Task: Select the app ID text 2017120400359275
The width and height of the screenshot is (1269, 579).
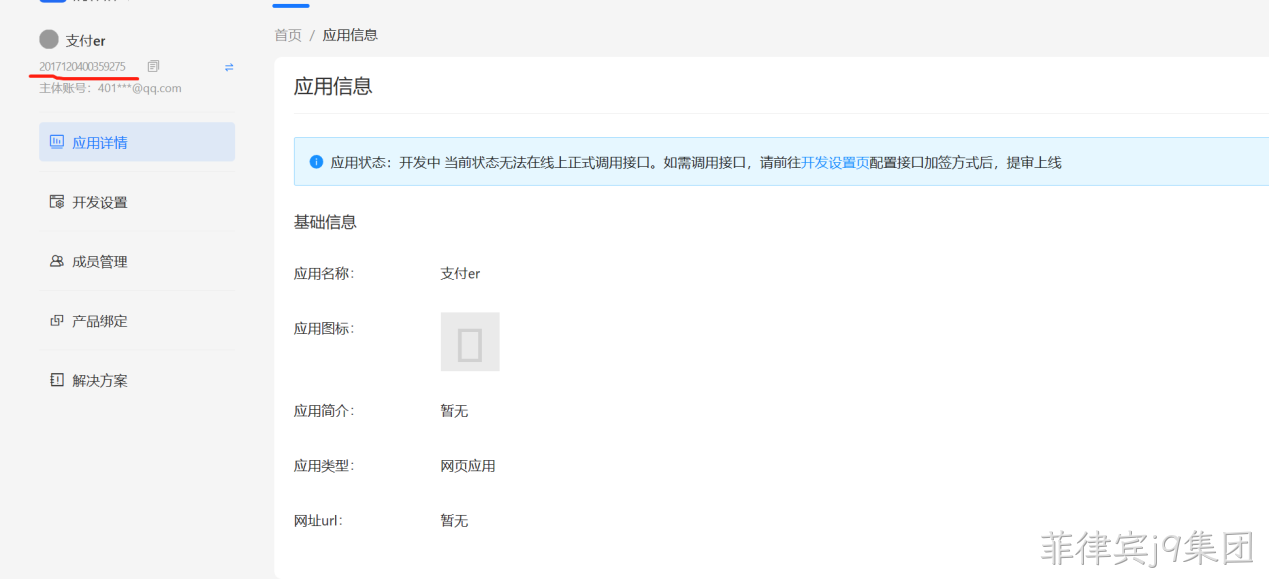Action: pyautogui.click(x=82, y=67)
